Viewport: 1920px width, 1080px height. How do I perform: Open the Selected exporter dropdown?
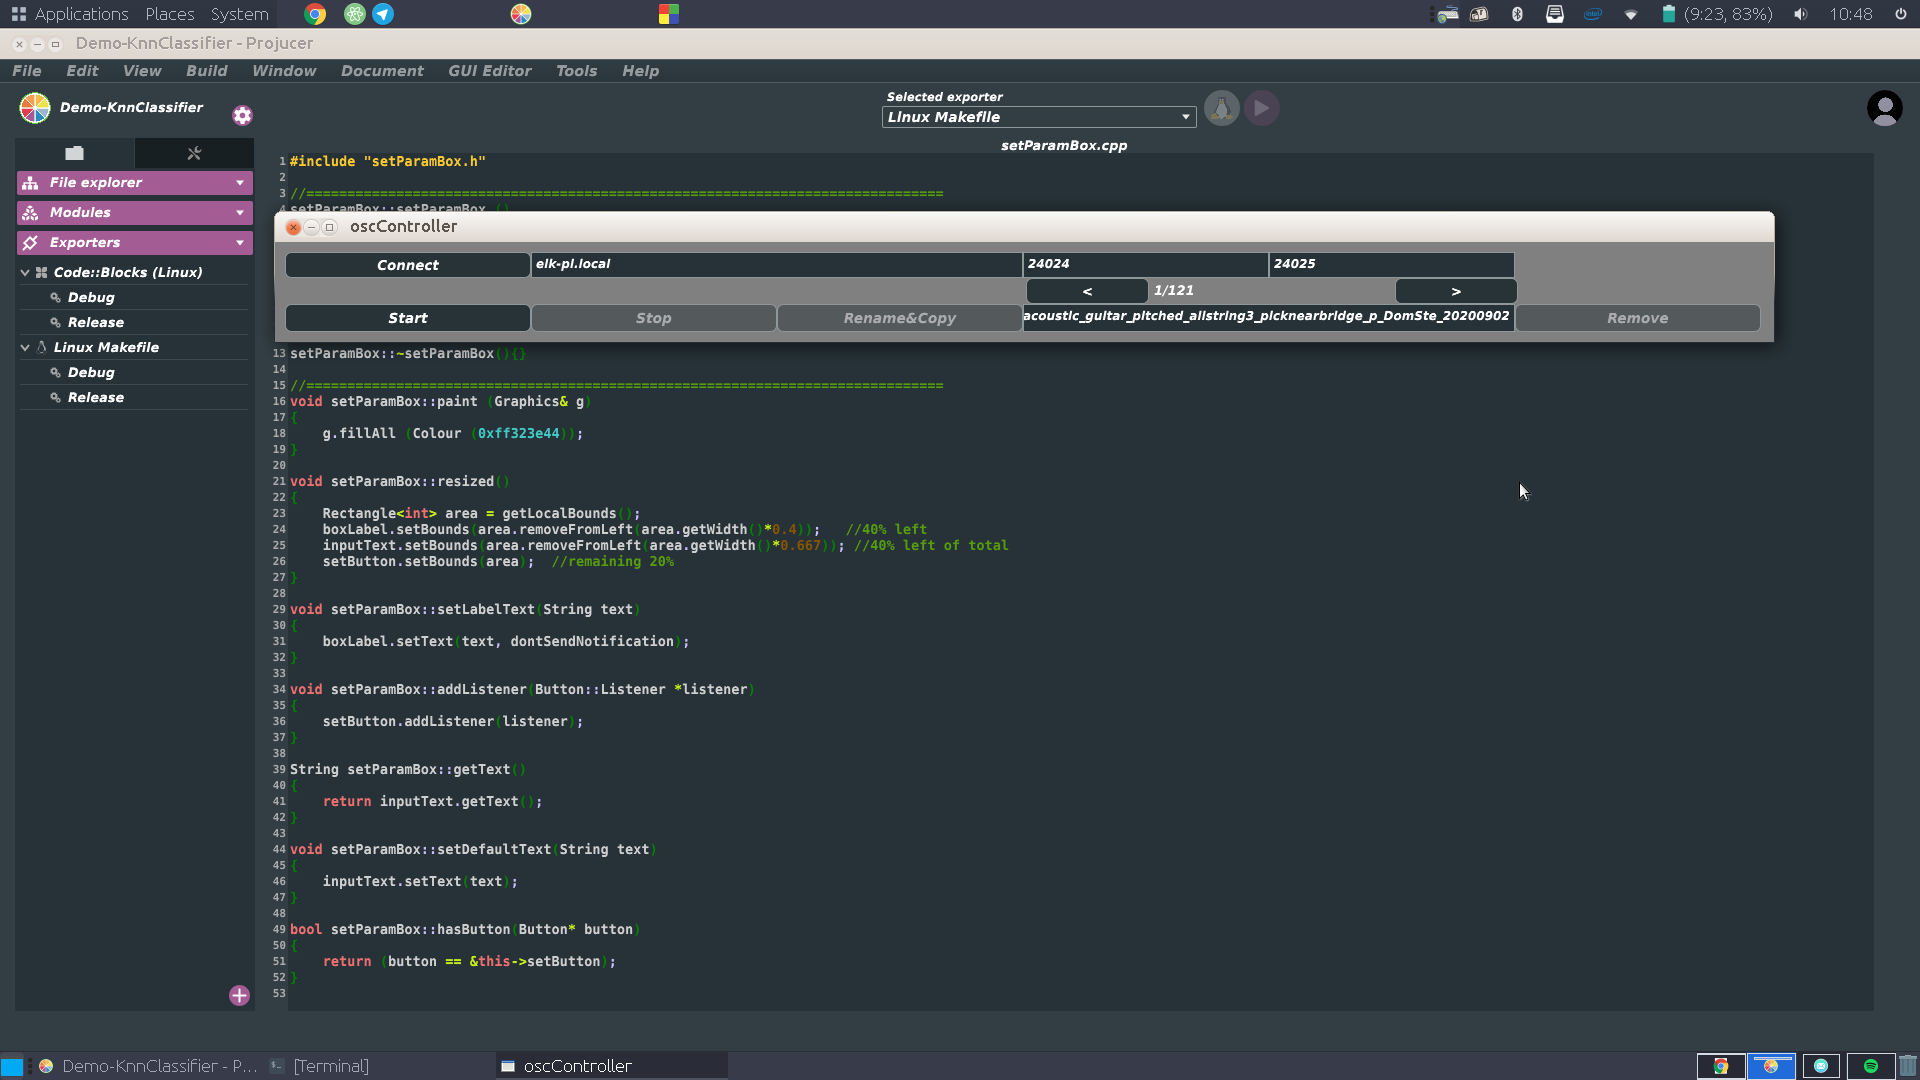(x=1038, y=117)
